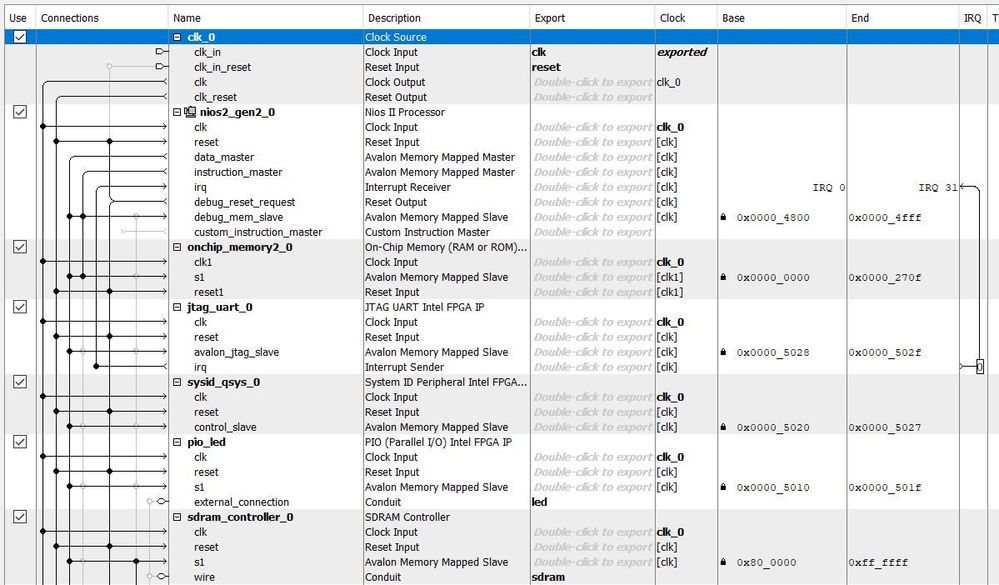Toggle Use checkbox for pio_led

click(x=20, y=442)
